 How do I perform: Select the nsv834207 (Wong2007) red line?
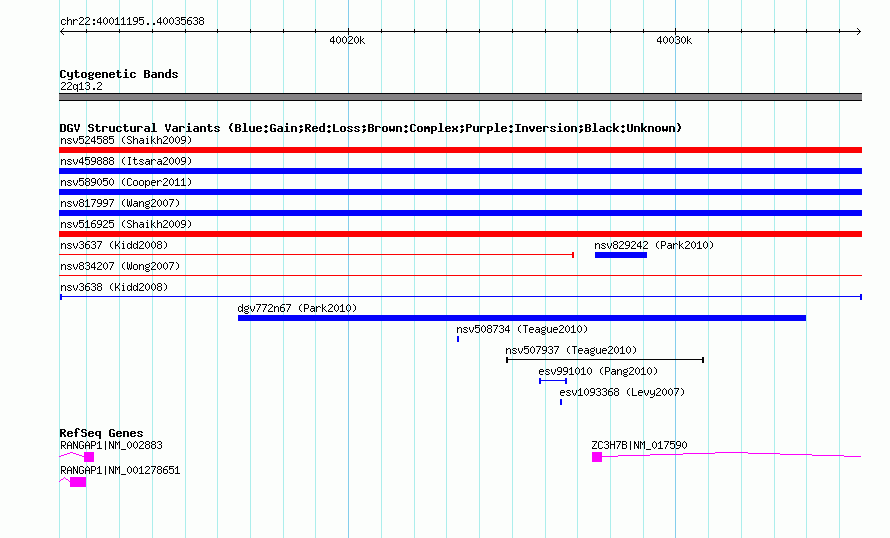pos(460,275)
